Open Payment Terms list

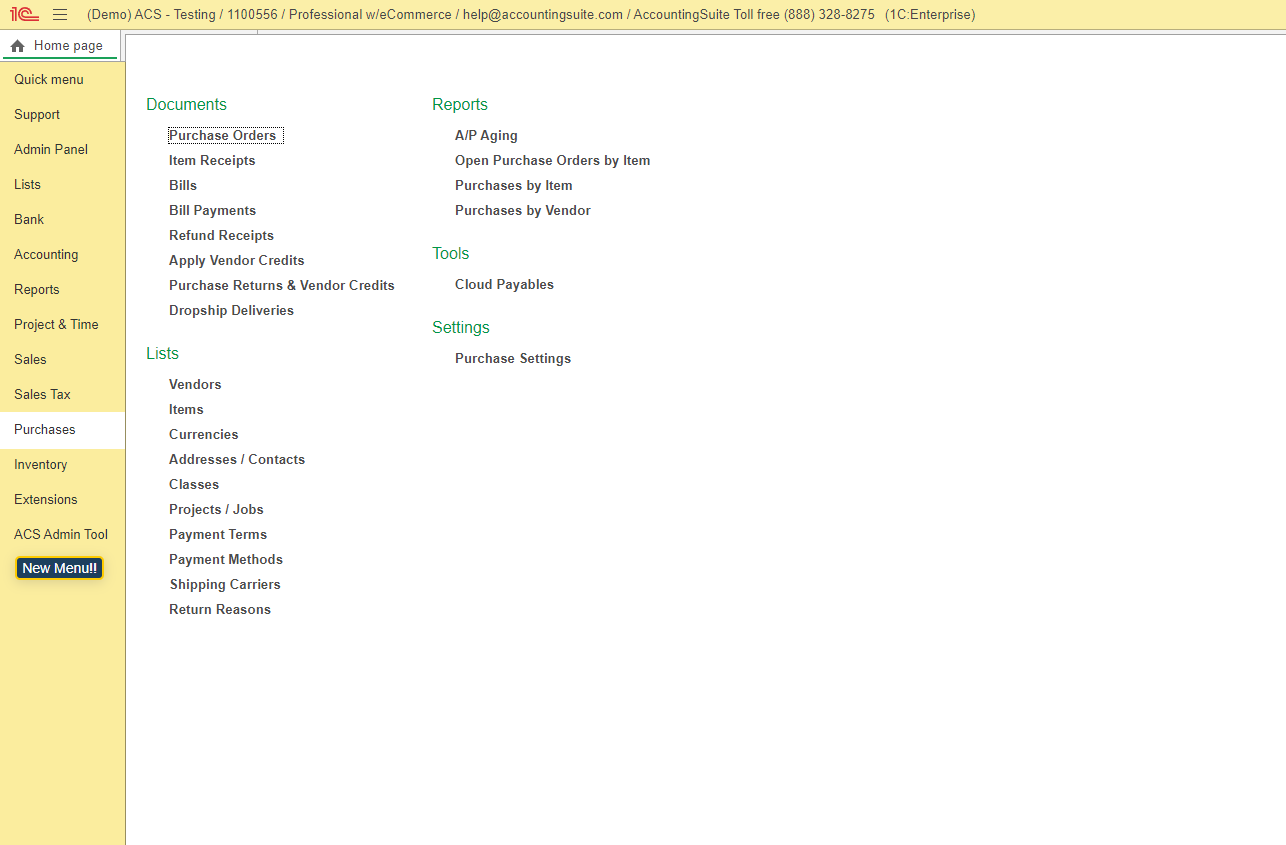point(218,535)
